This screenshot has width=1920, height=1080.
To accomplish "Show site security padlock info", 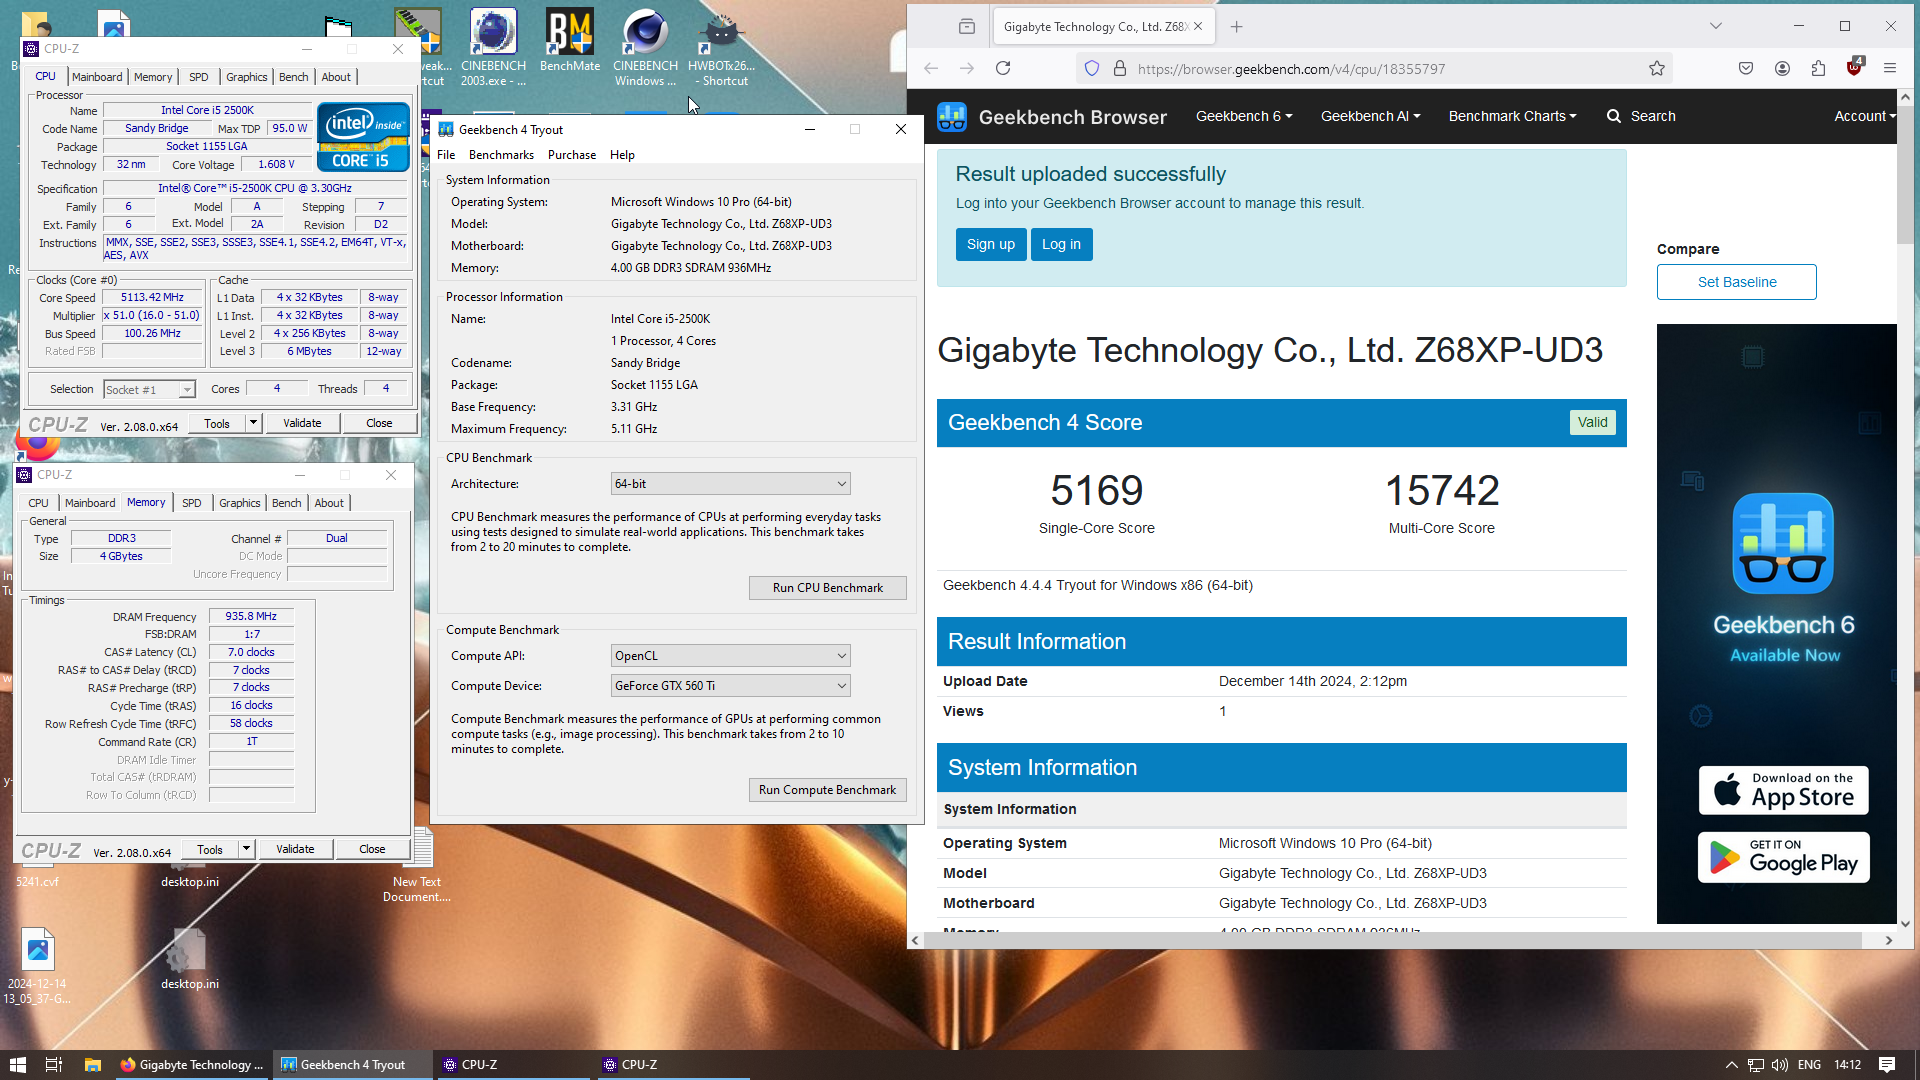I will pos(1120,68).
